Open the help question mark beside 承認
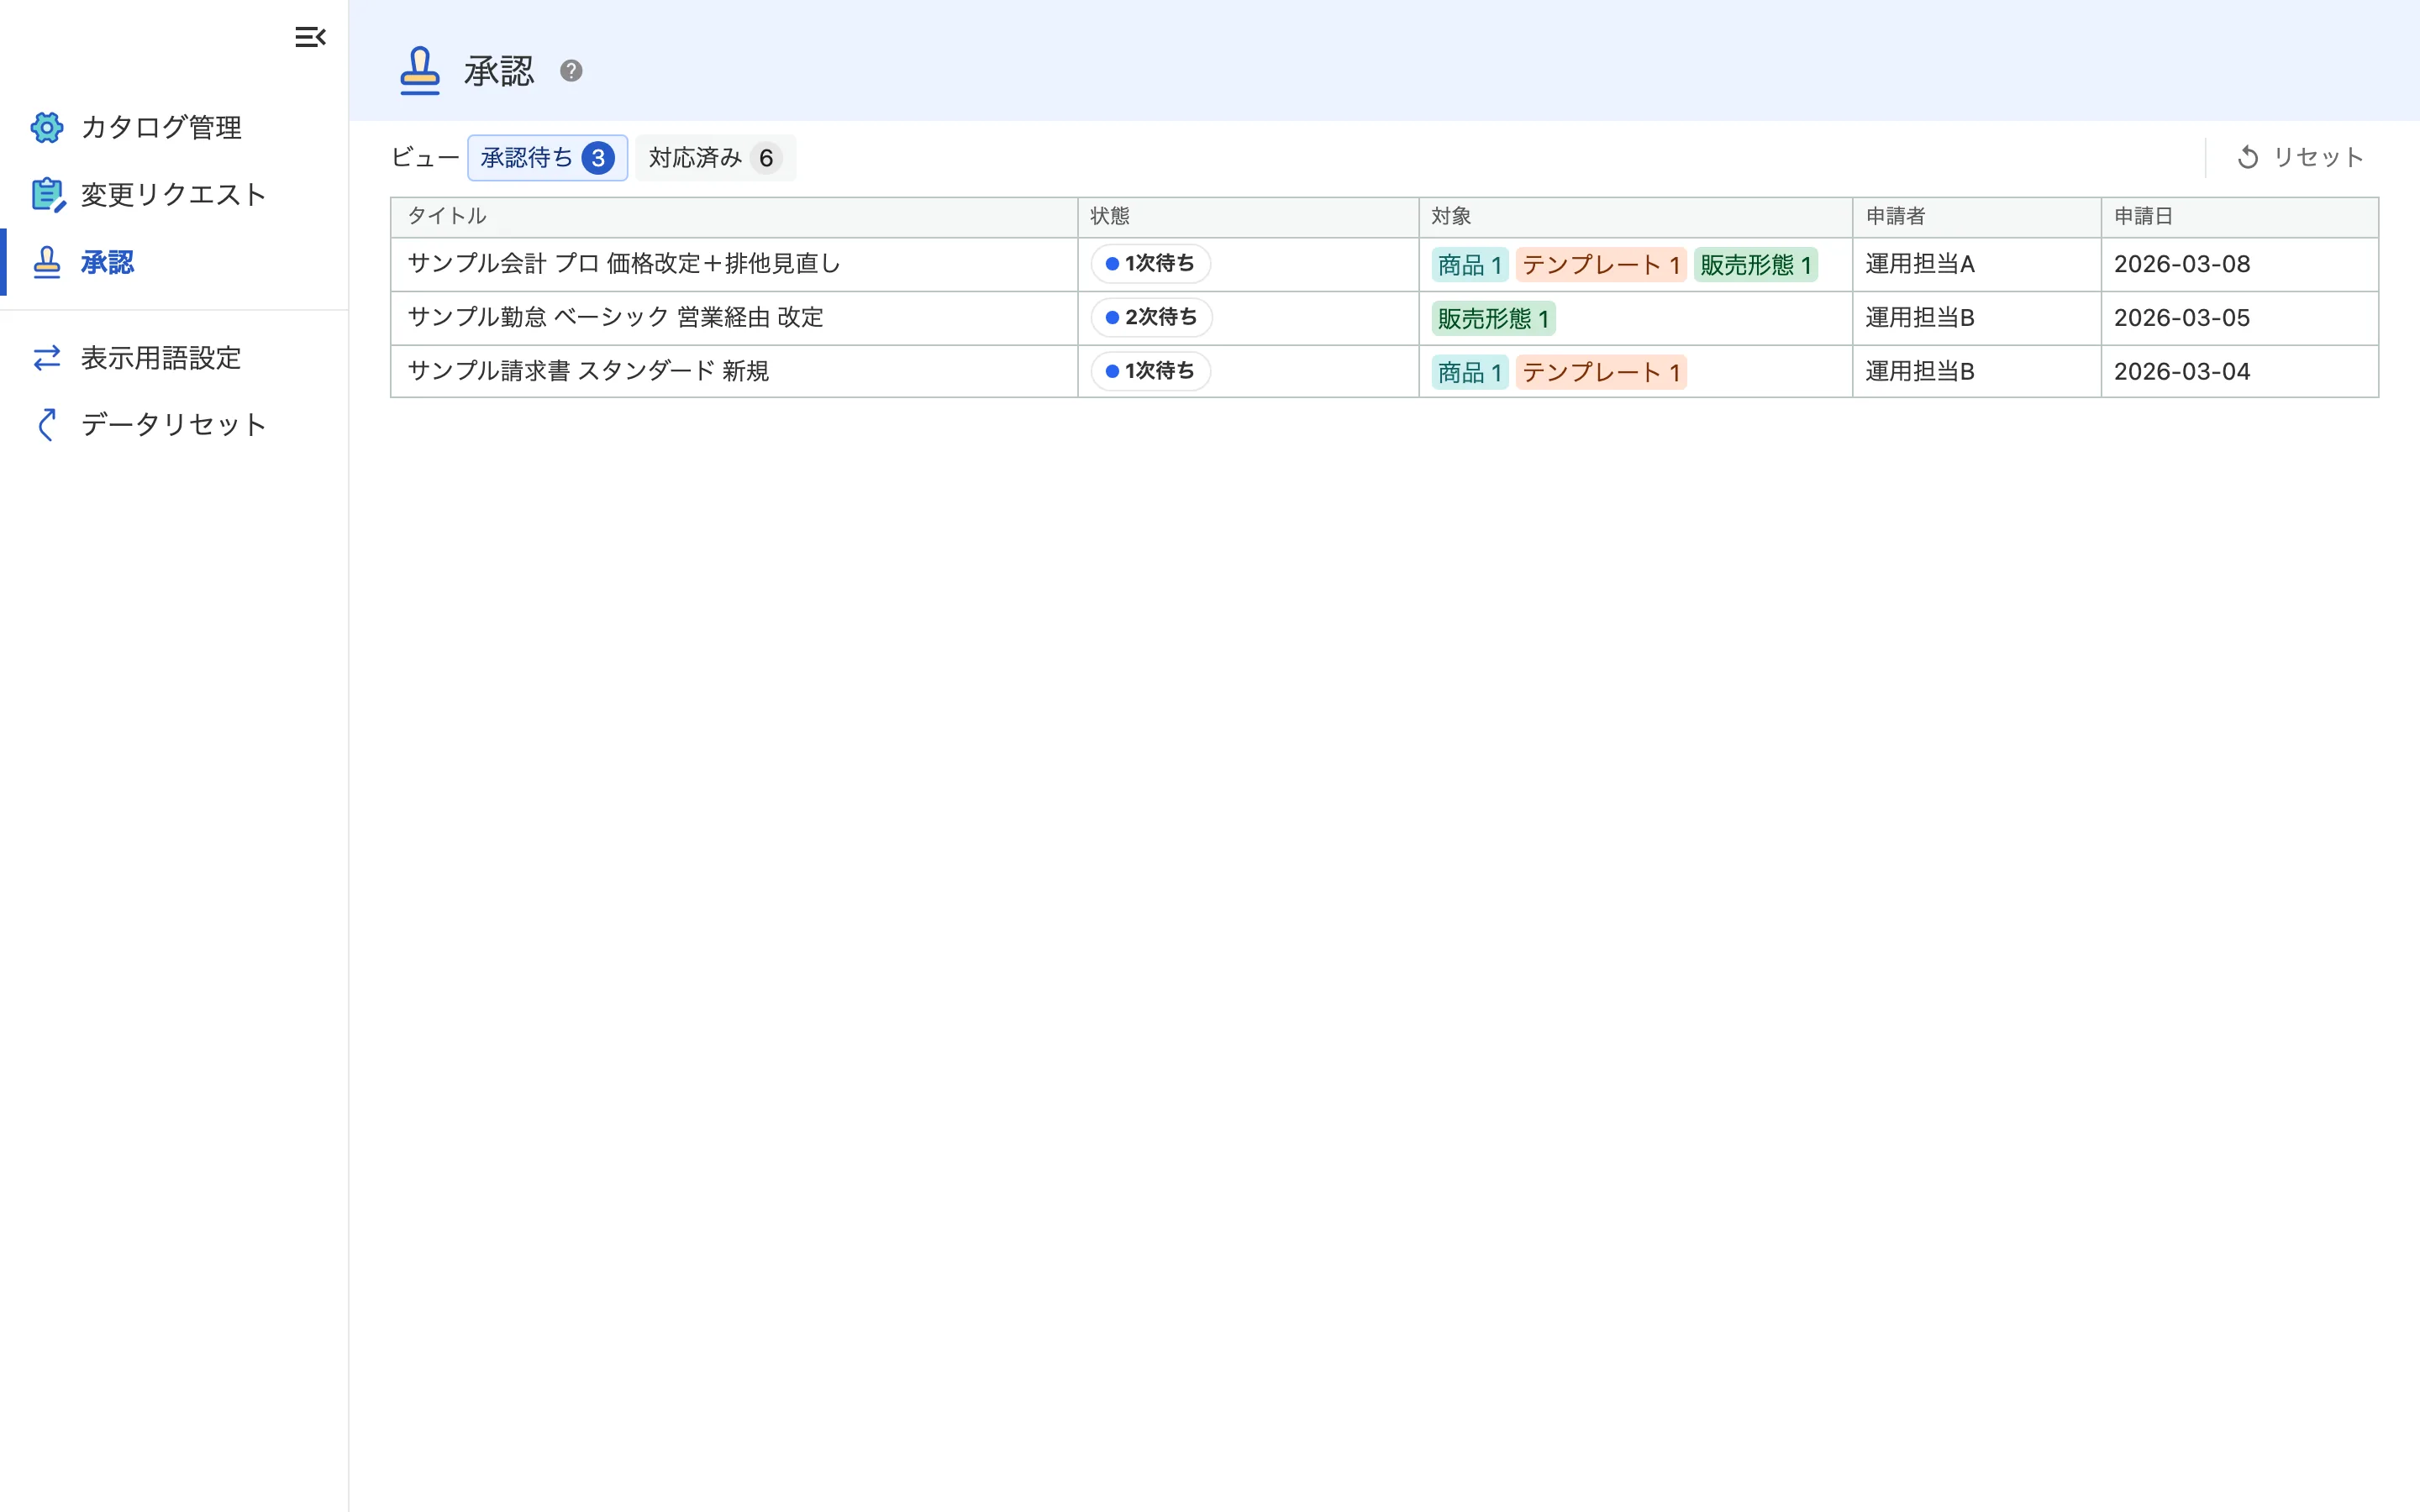Image resolution: width=2420 pixels, height=1512 pixels. [x=571, y=71]
